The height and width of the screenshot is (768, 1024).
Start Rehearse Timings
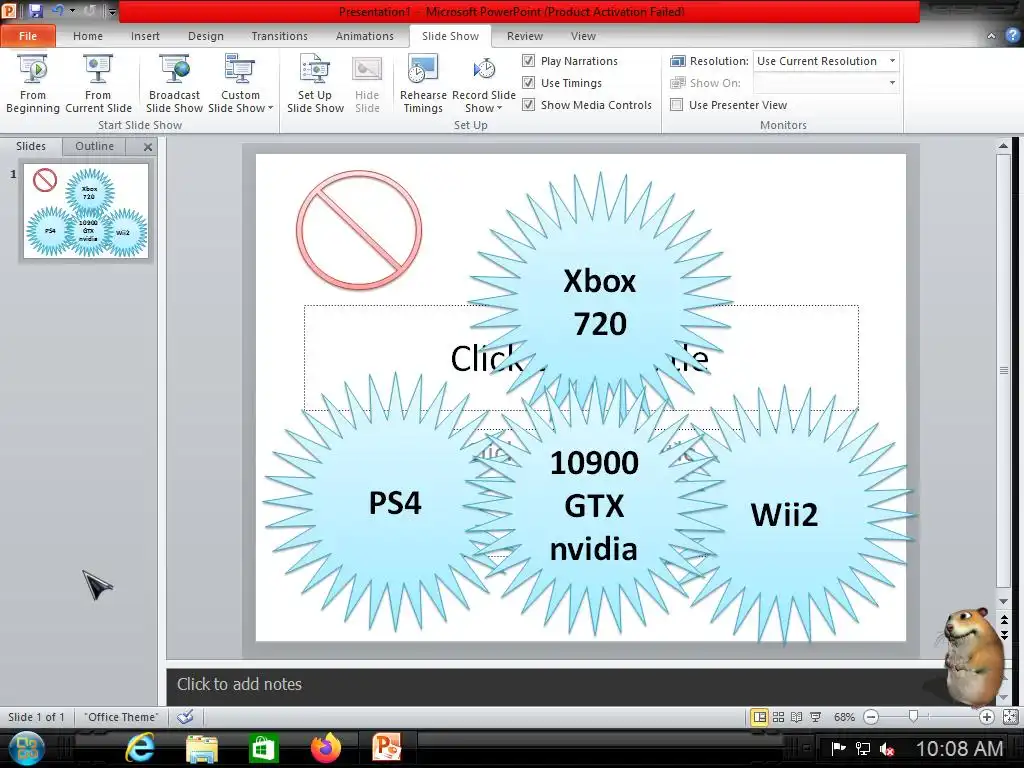coord(423,84)
